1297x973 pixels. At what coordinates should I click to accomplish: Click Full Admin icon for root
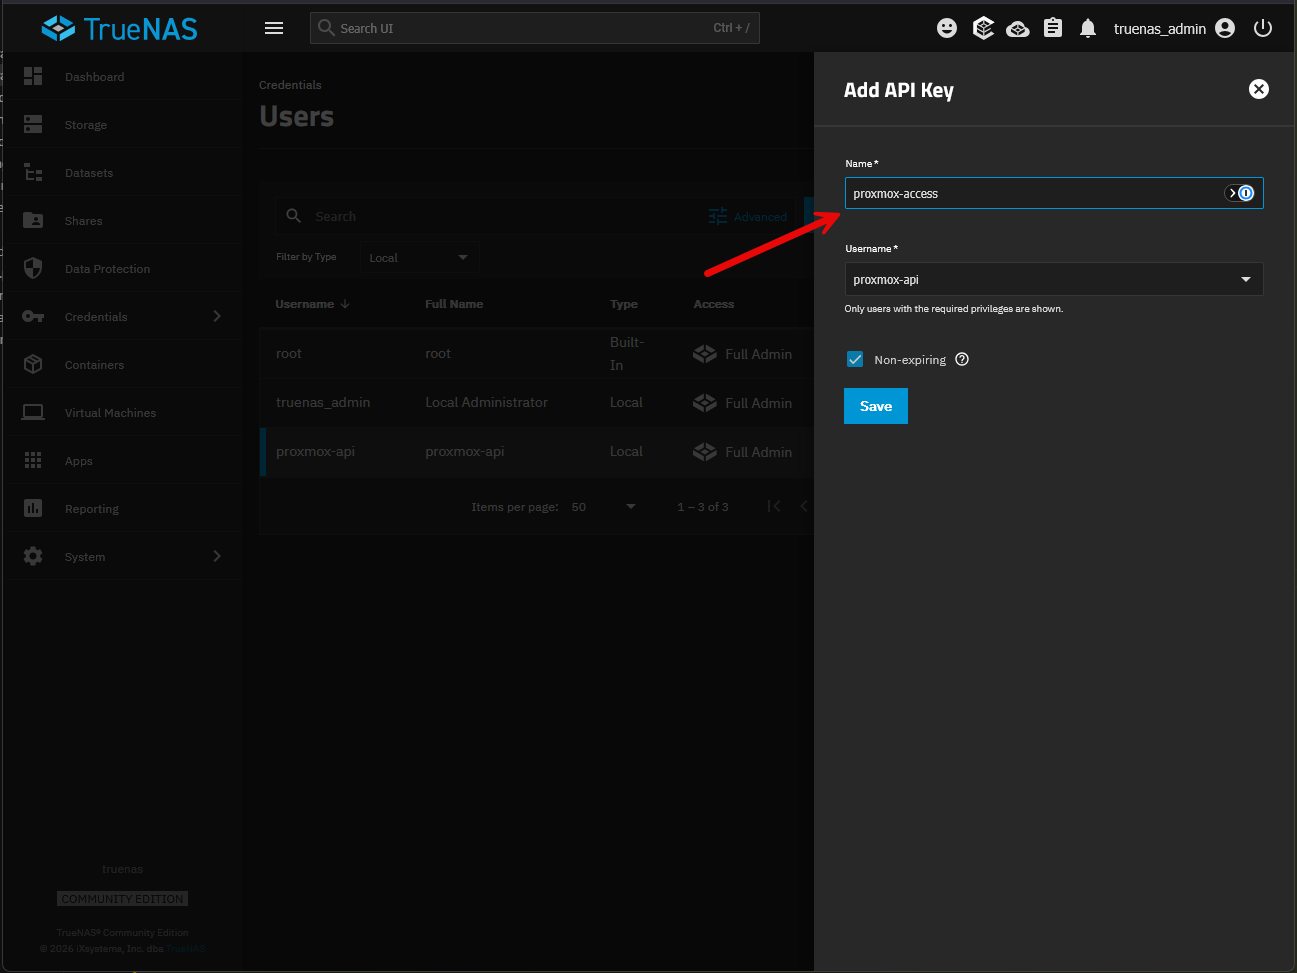click(x=705, y=354)
